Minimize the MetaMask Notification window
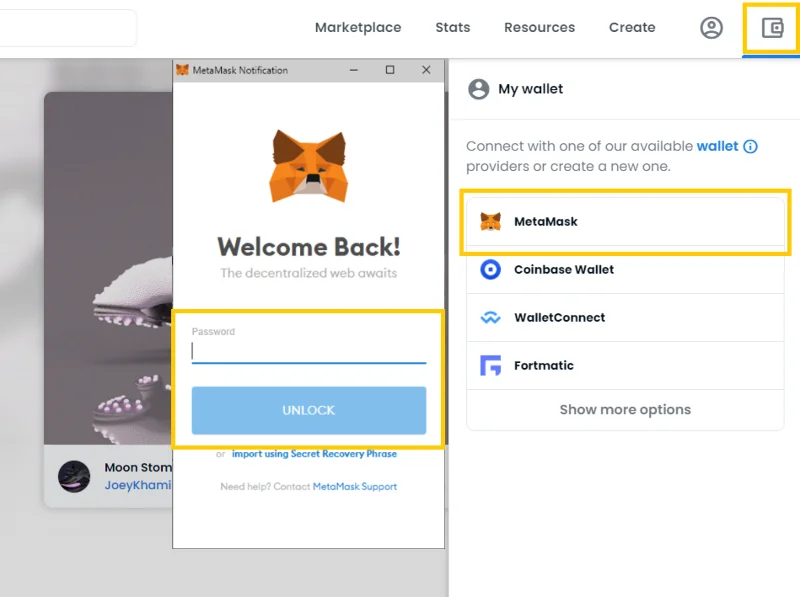The width and height of the screenshot is (800, 597). (x=354, y=70)
